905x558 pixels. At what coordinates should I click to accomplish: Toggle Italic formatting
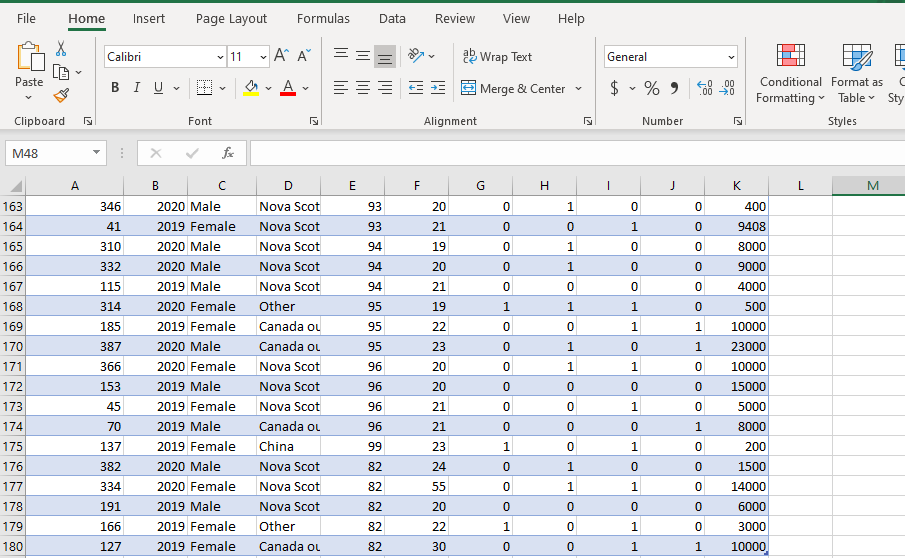click(136, 88)
